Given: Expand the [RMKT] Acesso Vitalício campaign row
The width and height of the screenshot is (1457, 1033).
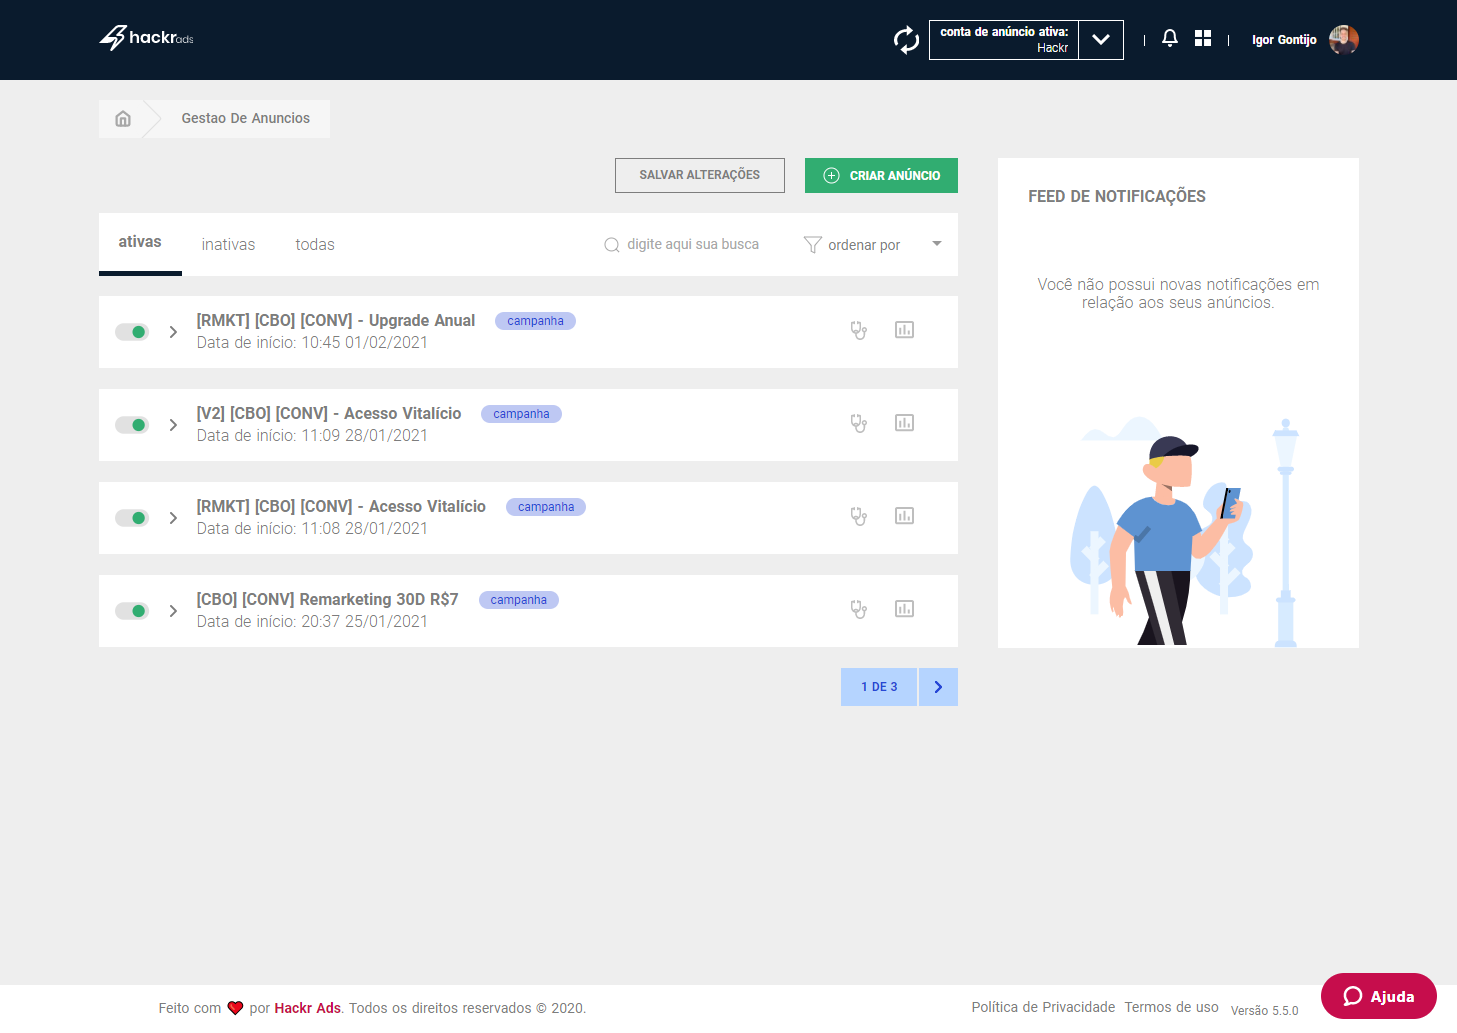Looking at the screenshot, I should click(x=173, y=518).
